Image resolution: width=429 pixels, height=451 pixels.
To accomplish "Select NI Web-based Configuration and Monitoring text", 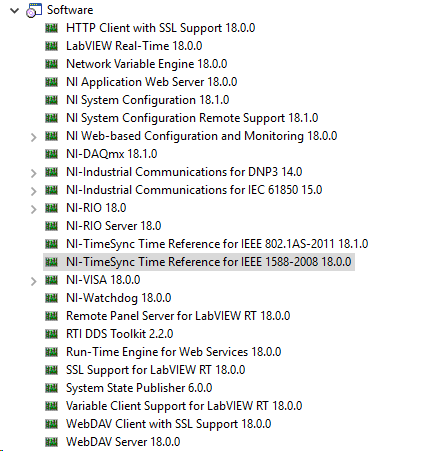I will click(x=202, y=136).
